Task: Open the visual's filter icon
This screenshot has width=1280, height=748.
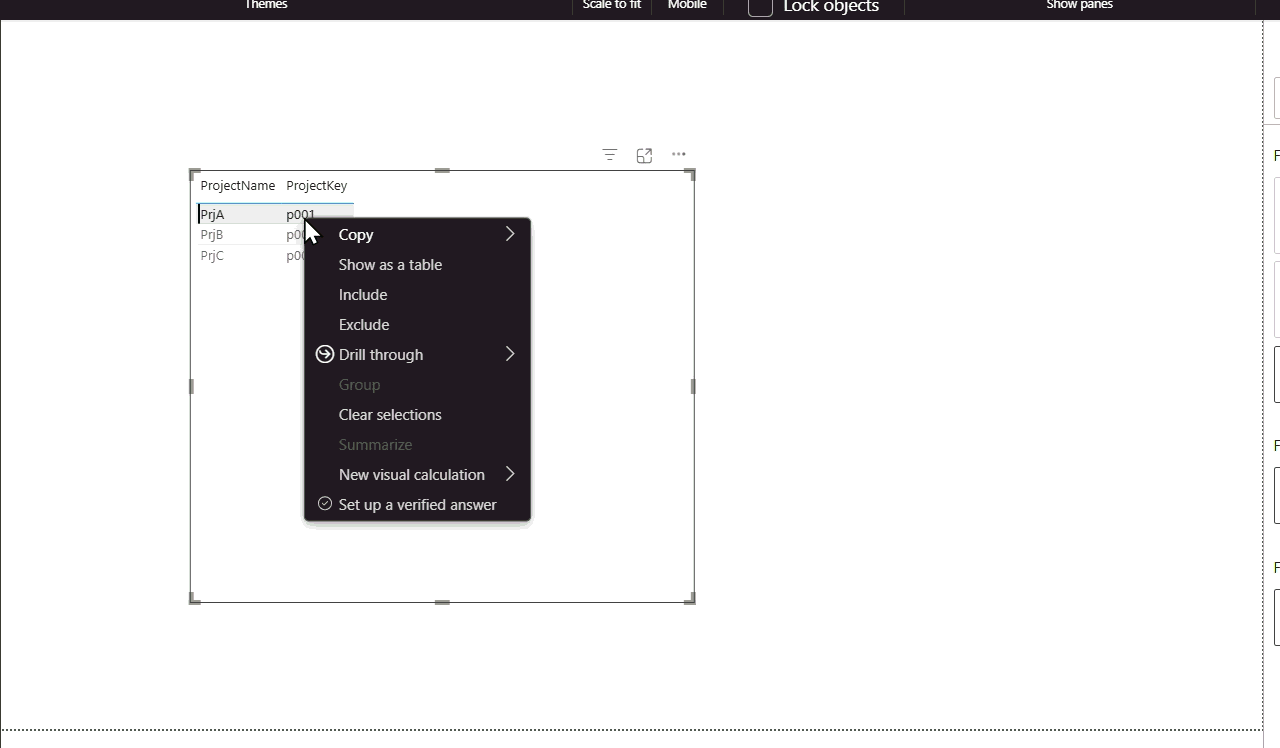Action: pyautogui.click(x=609, y=155)
